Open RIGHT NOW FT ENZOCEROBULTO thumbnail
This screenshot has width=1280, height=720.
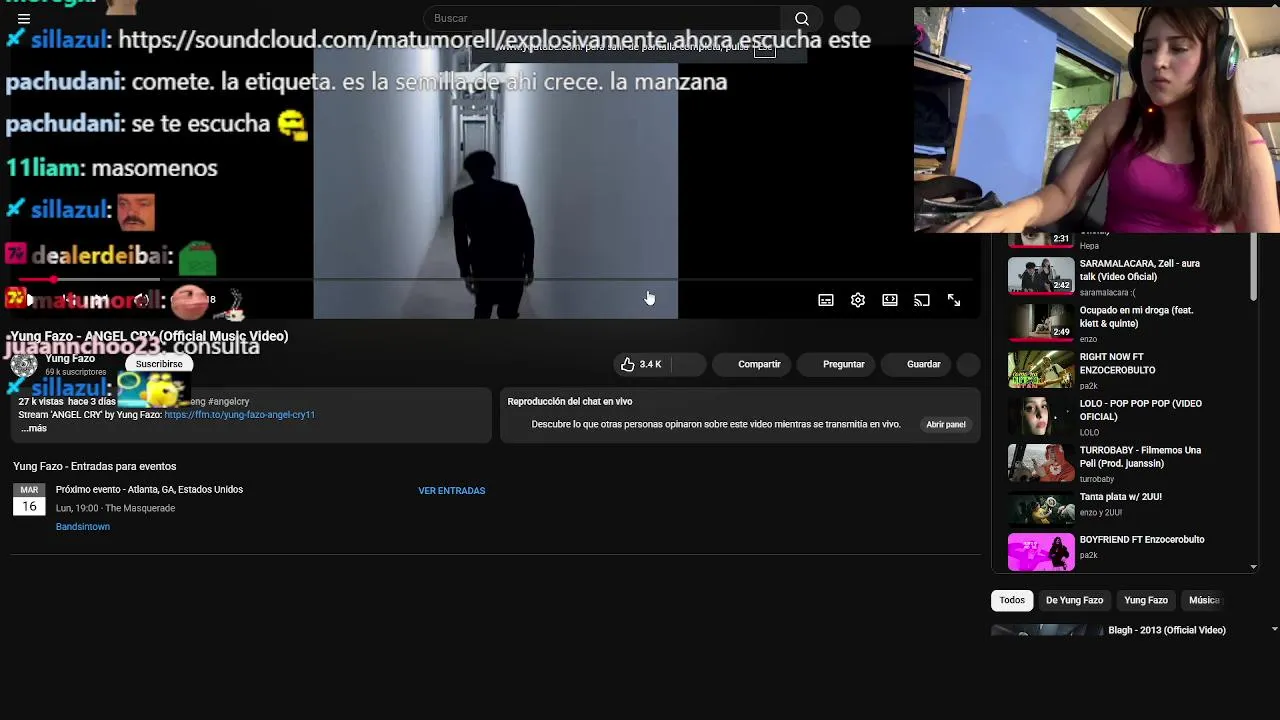point(1041,369)
